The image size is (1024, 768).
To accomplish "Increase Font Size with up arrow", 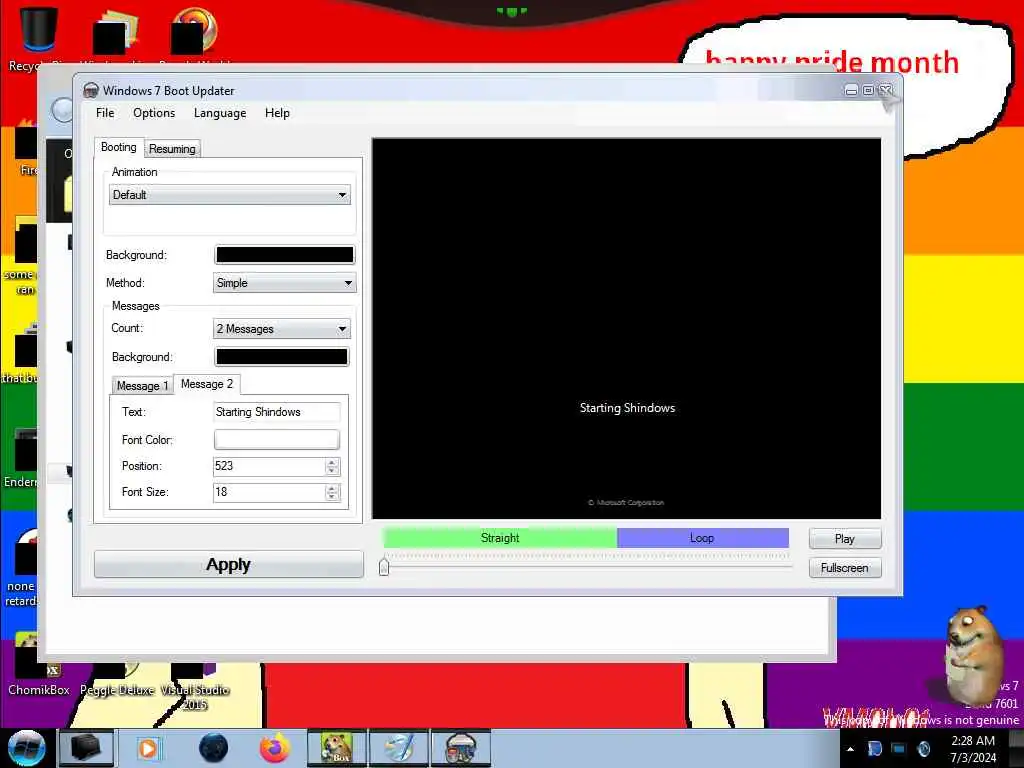I will (x=332, y=488).
